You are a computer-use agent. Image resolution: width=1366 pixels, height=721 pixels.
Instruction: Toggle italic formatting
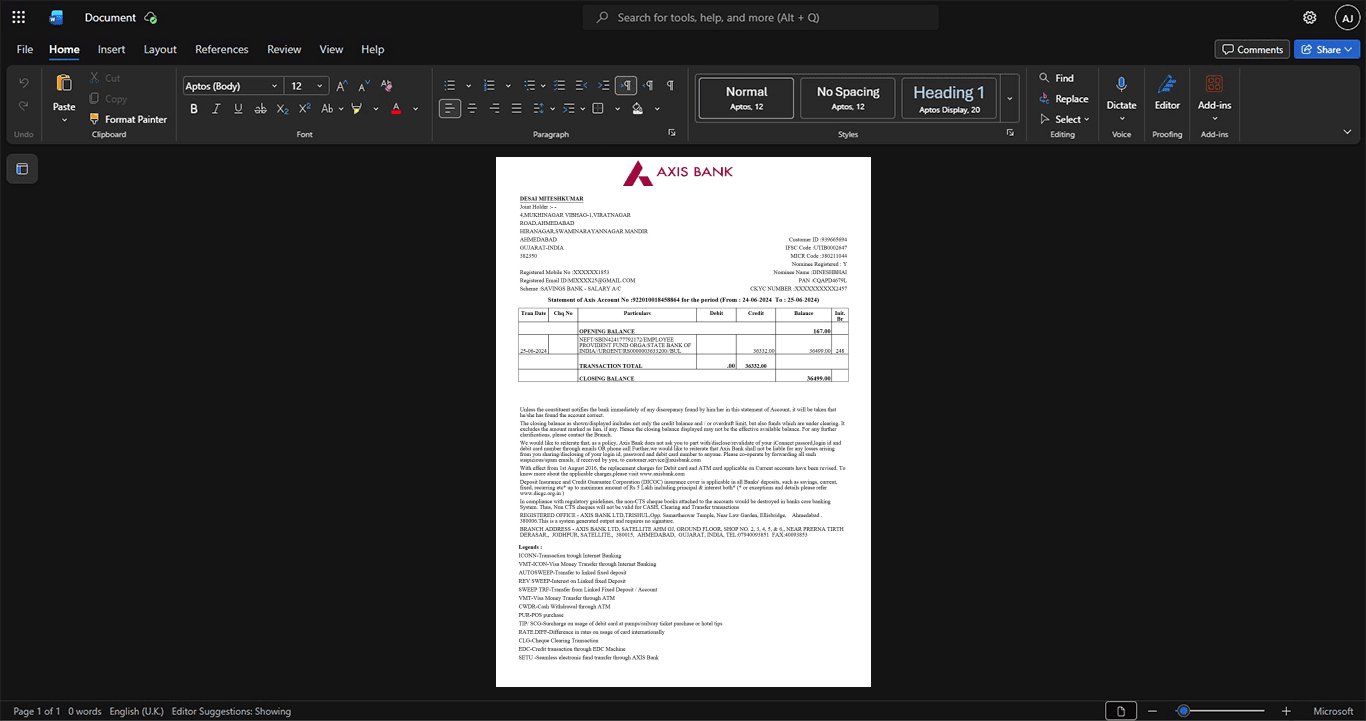(216, 108)
